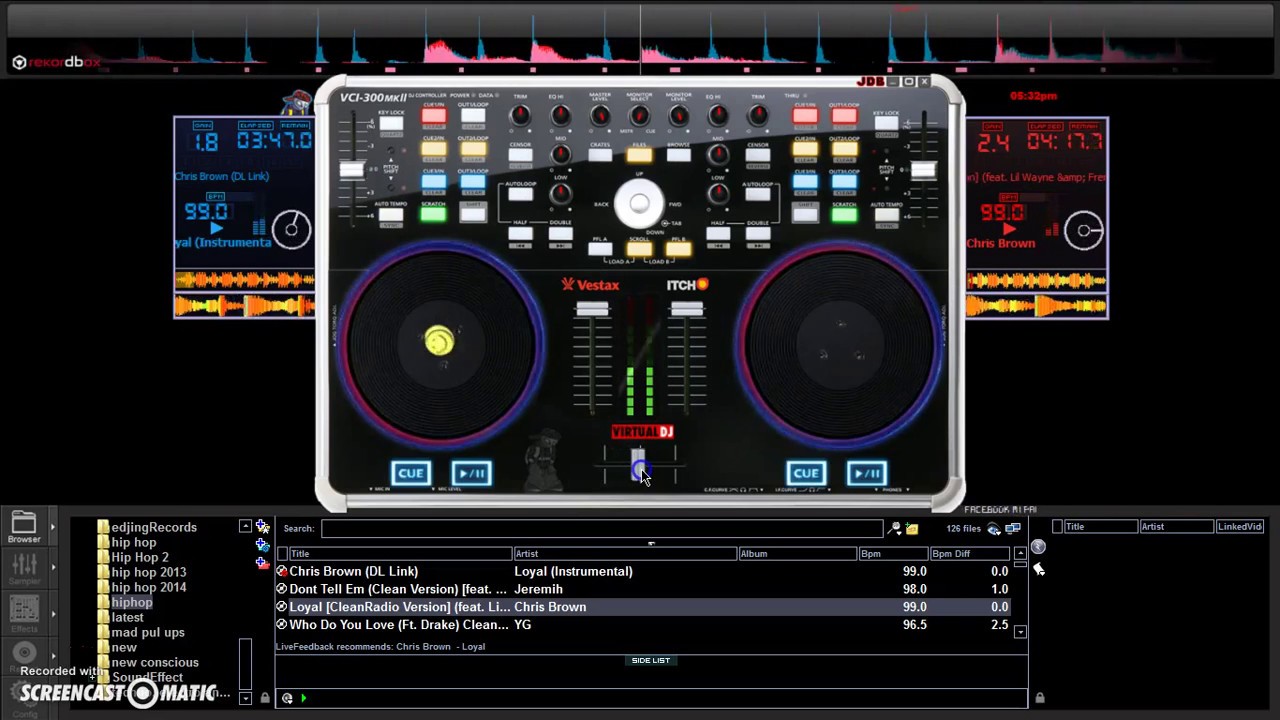The image size is (1280, 720).
Task: Click the FILES yellow button
Action: click(639, 155)
